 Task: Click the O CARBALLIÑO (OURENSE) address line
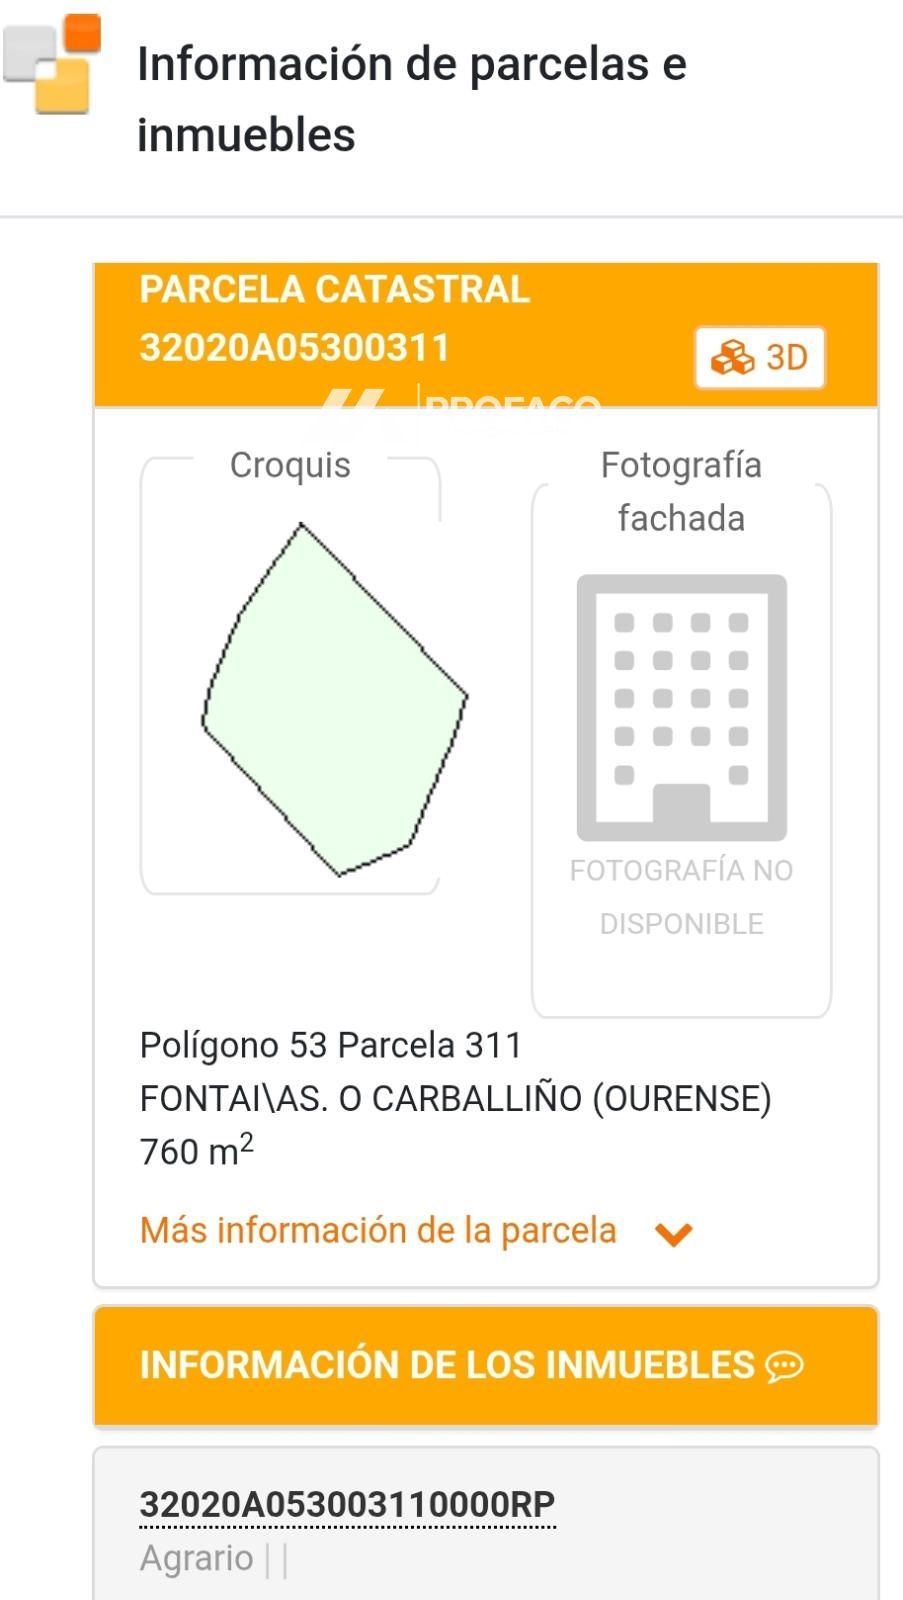click(455, 1099)
